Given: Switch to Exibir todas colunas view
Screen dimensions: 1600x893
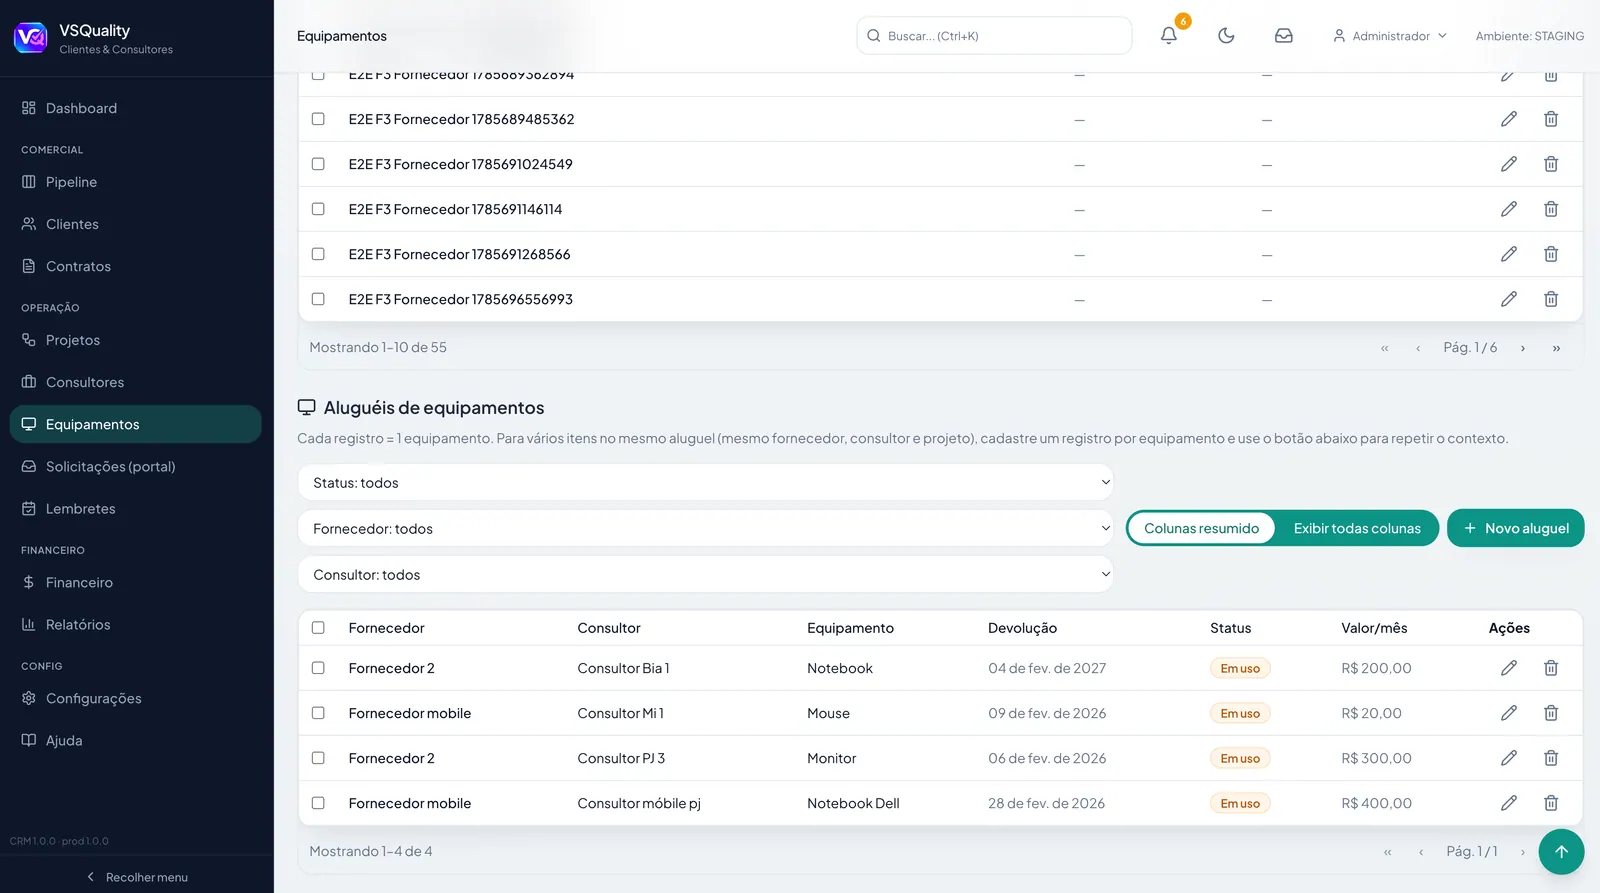Looking at the screenshot, I should coord(1357,528).
